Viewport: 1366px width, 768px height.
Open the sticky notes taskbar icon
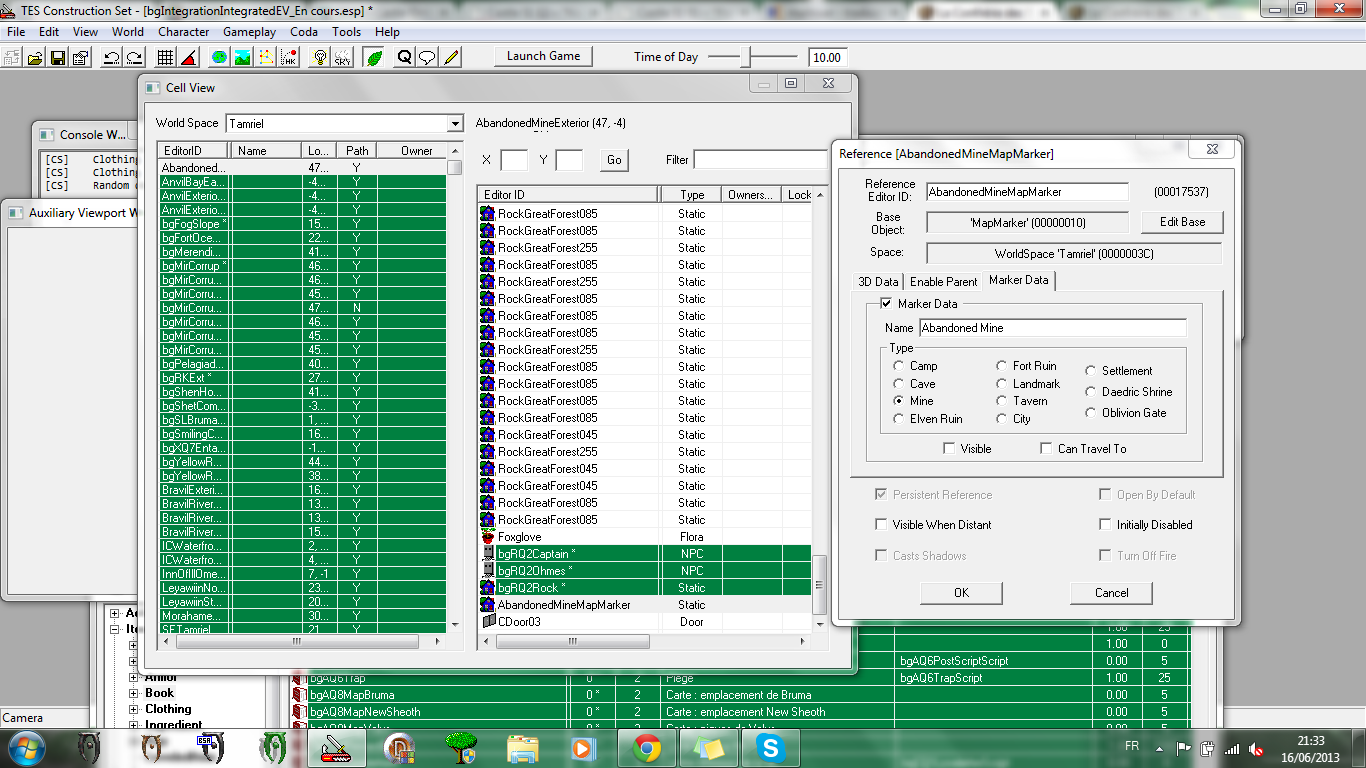tap(708, 747)
